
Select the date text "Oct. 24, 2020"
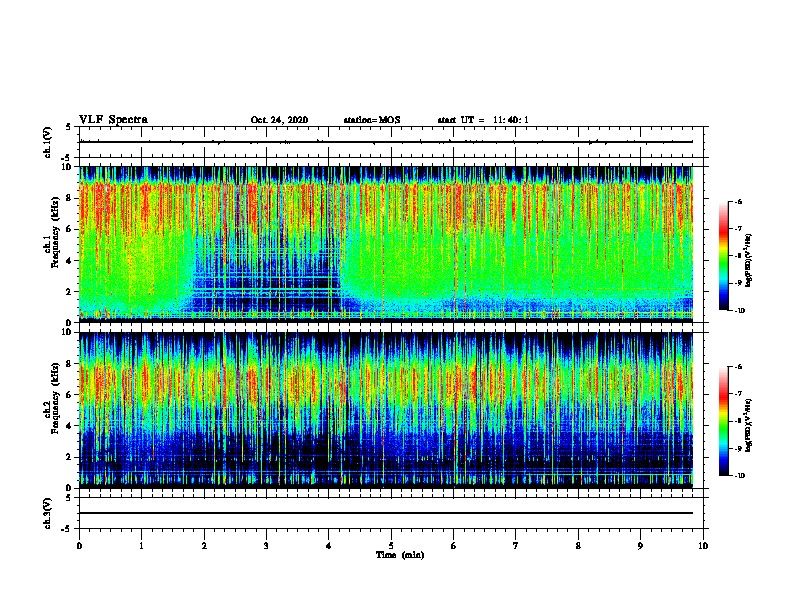point(279,120)
